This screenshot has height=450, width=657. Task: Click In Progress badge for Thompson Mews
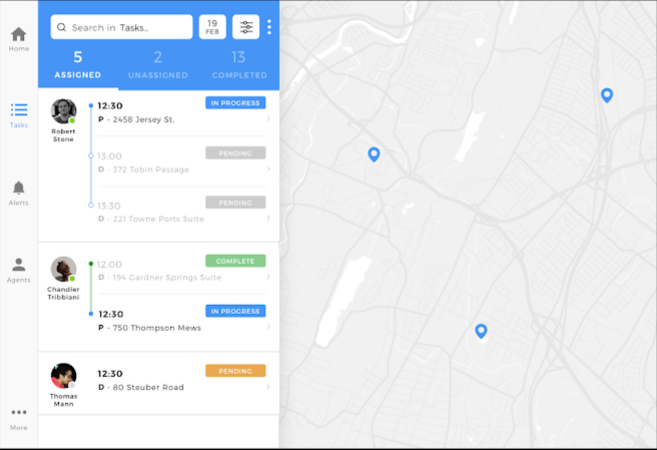click(x=235, y=311)
